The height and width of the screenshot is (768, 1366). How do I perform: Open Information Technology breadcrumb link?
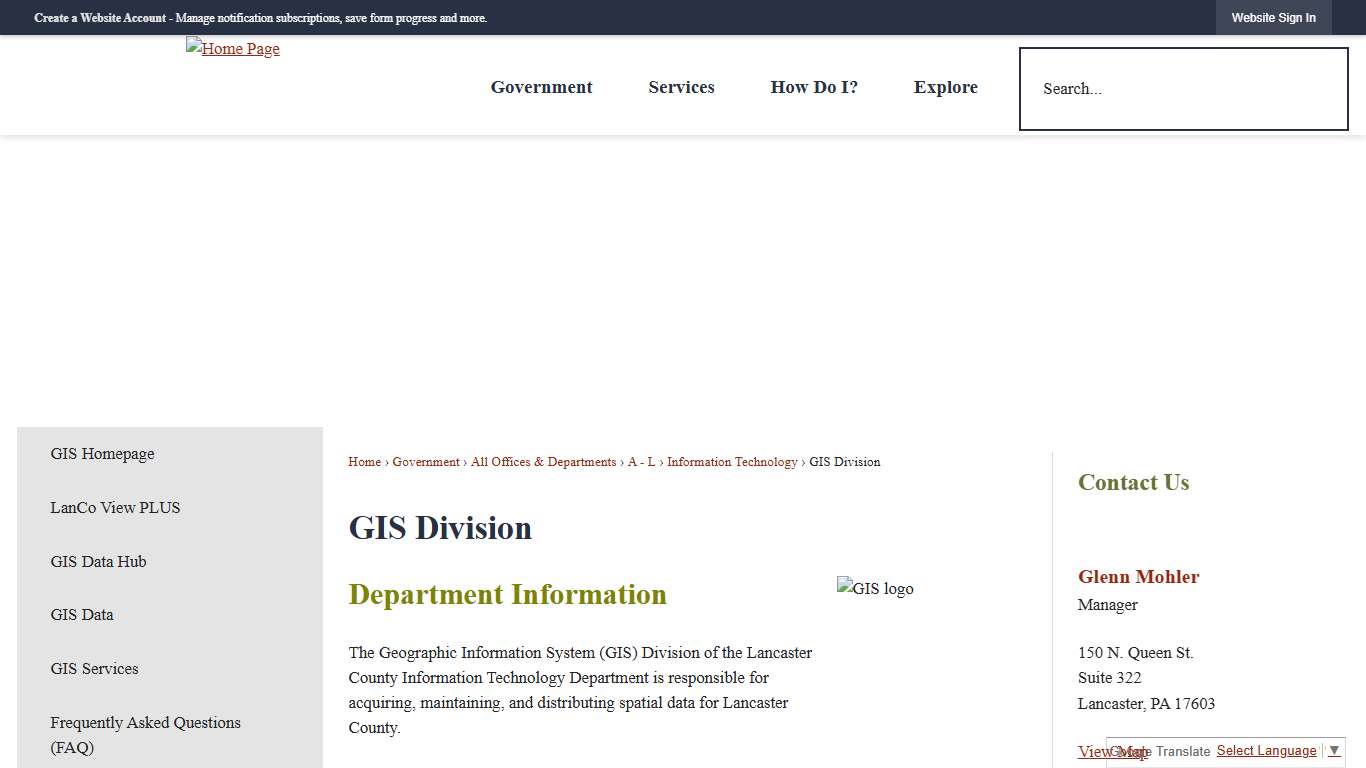(732, 462)
